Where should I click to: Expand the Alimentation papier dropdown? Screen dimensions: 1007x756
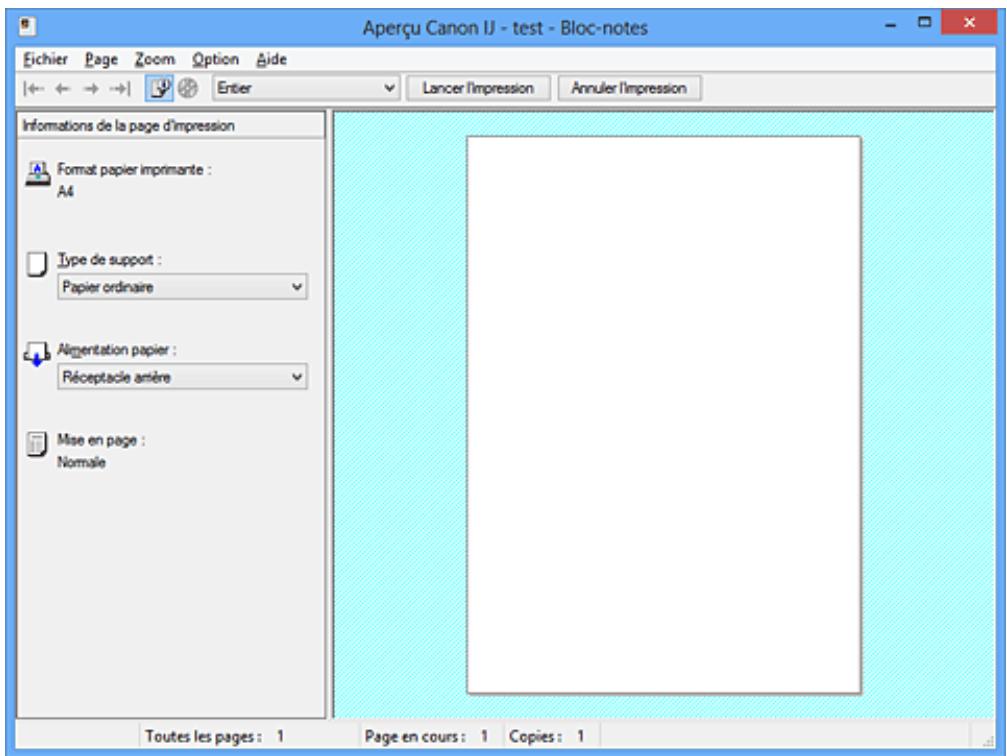coord(182,377)
